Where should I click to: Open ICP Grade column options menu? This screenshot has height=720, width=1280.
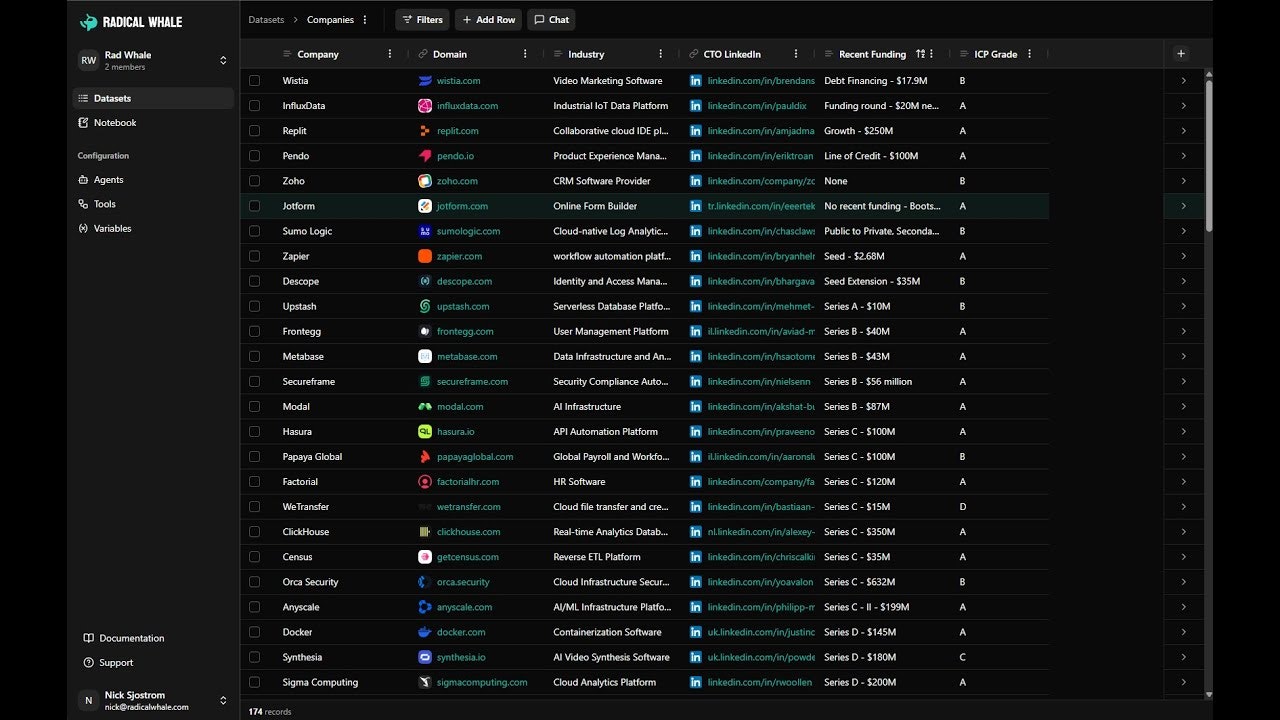pyautogui.click(x=1029, y=54)
